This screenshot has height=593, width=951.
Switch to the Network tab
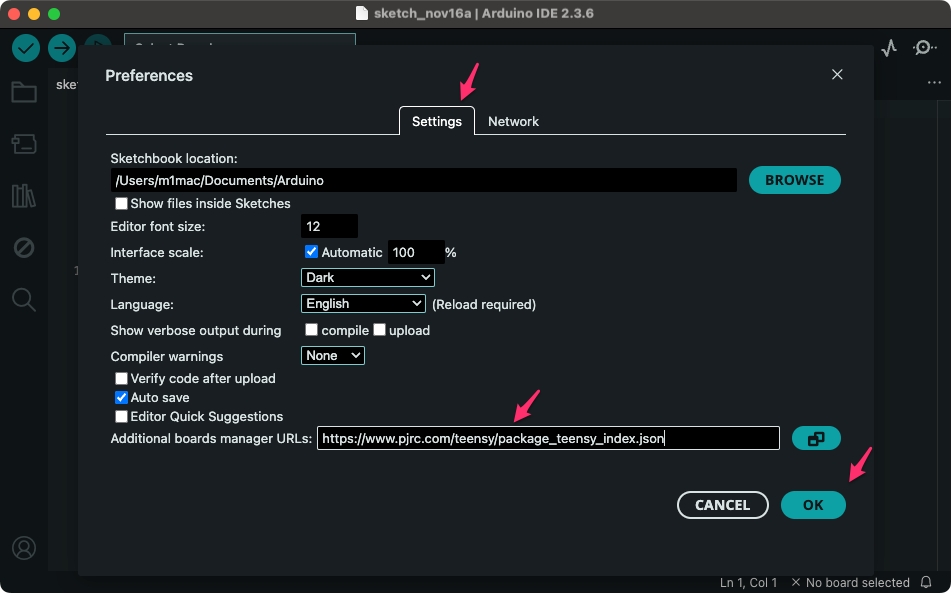point(513,121)
